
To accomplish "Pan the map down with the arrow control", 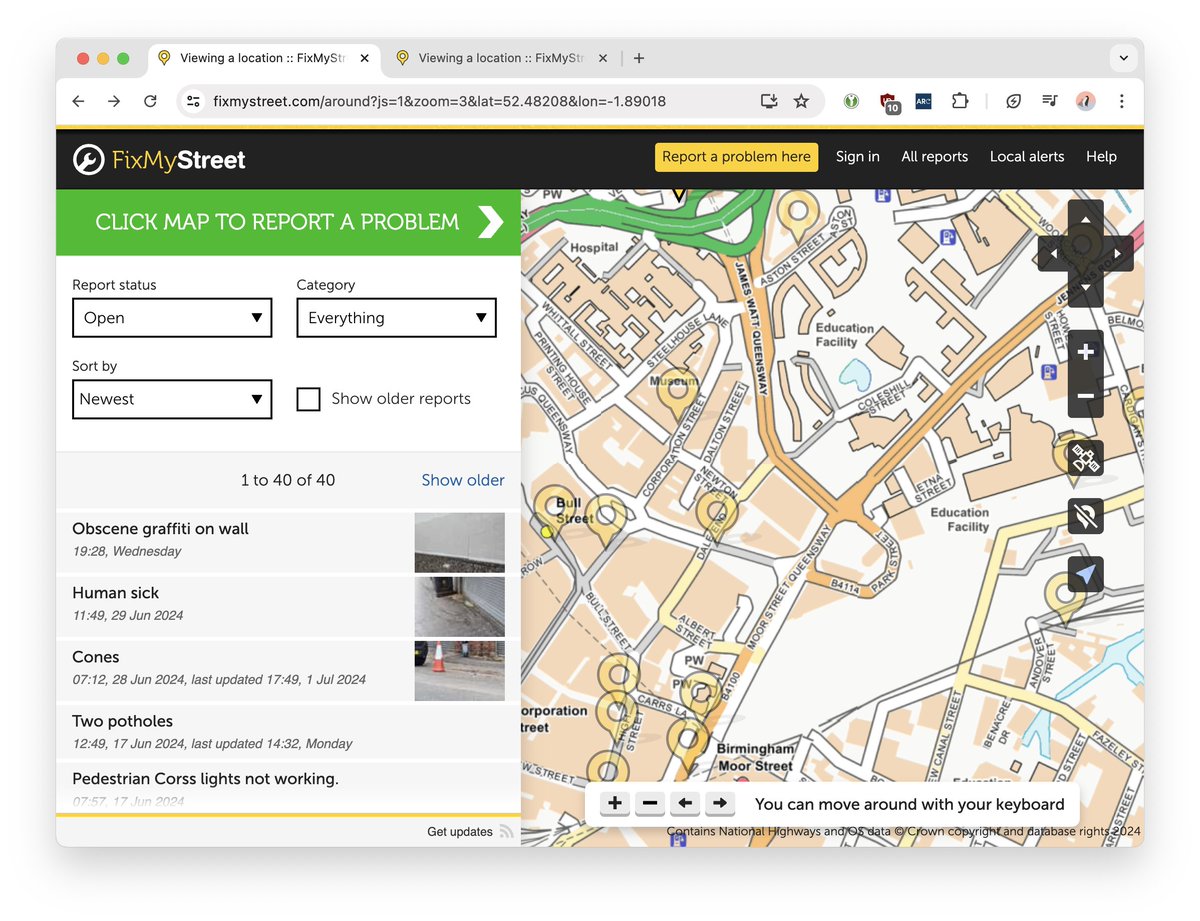I will 1085,289.
